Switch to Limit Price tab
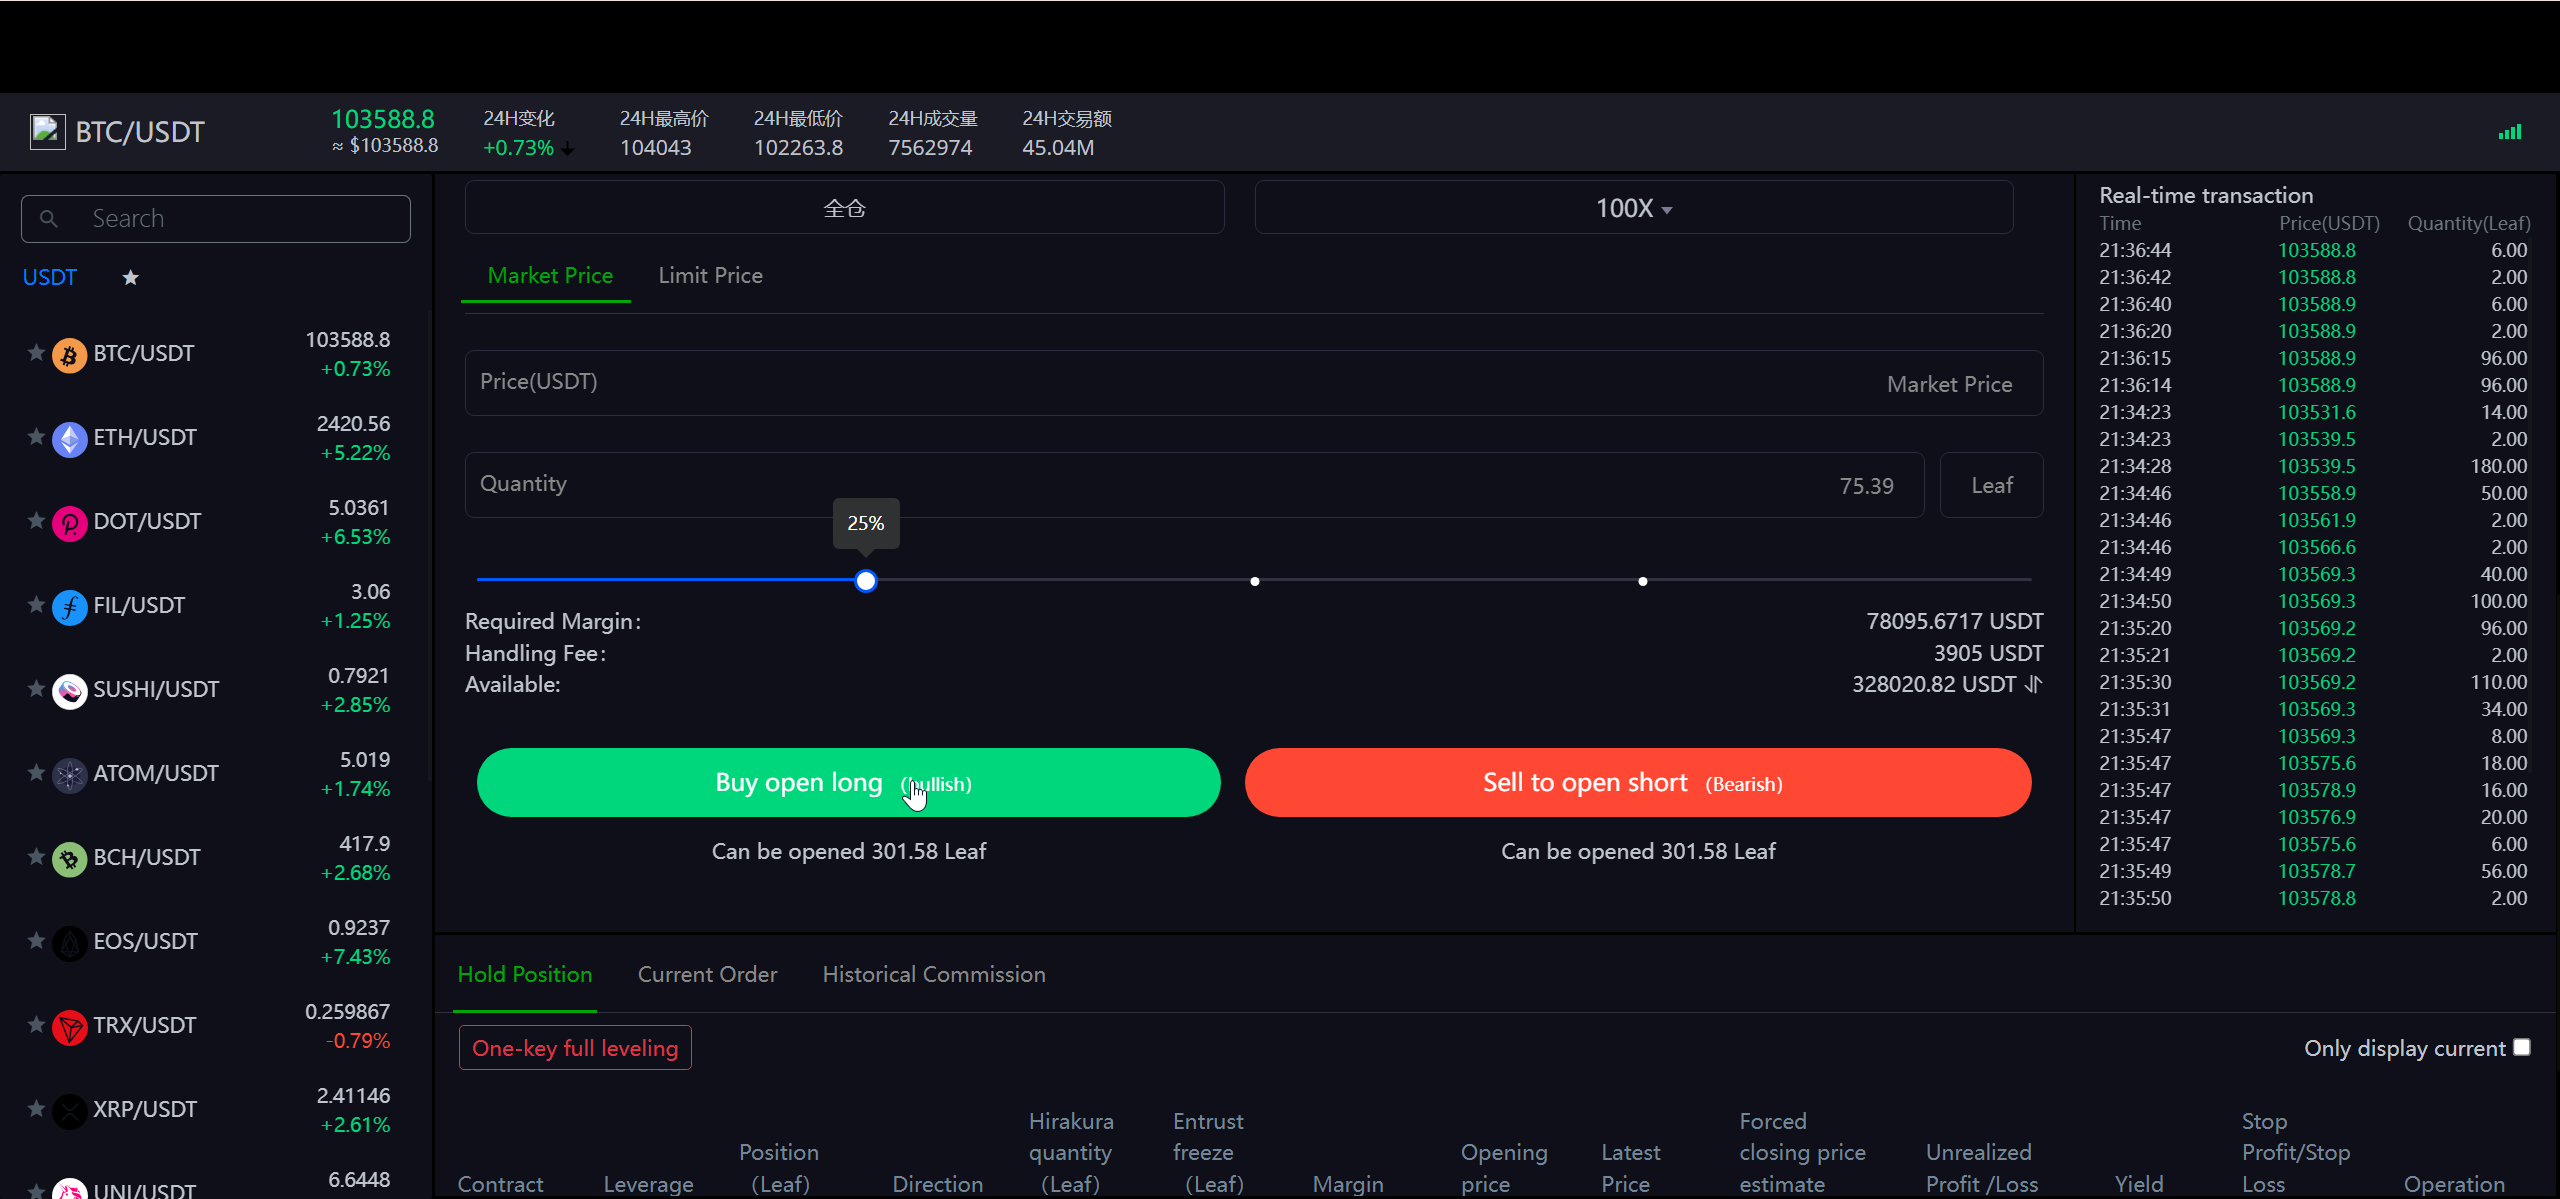This screenshot has width=2560, height=1199. [x=710, y=276]
